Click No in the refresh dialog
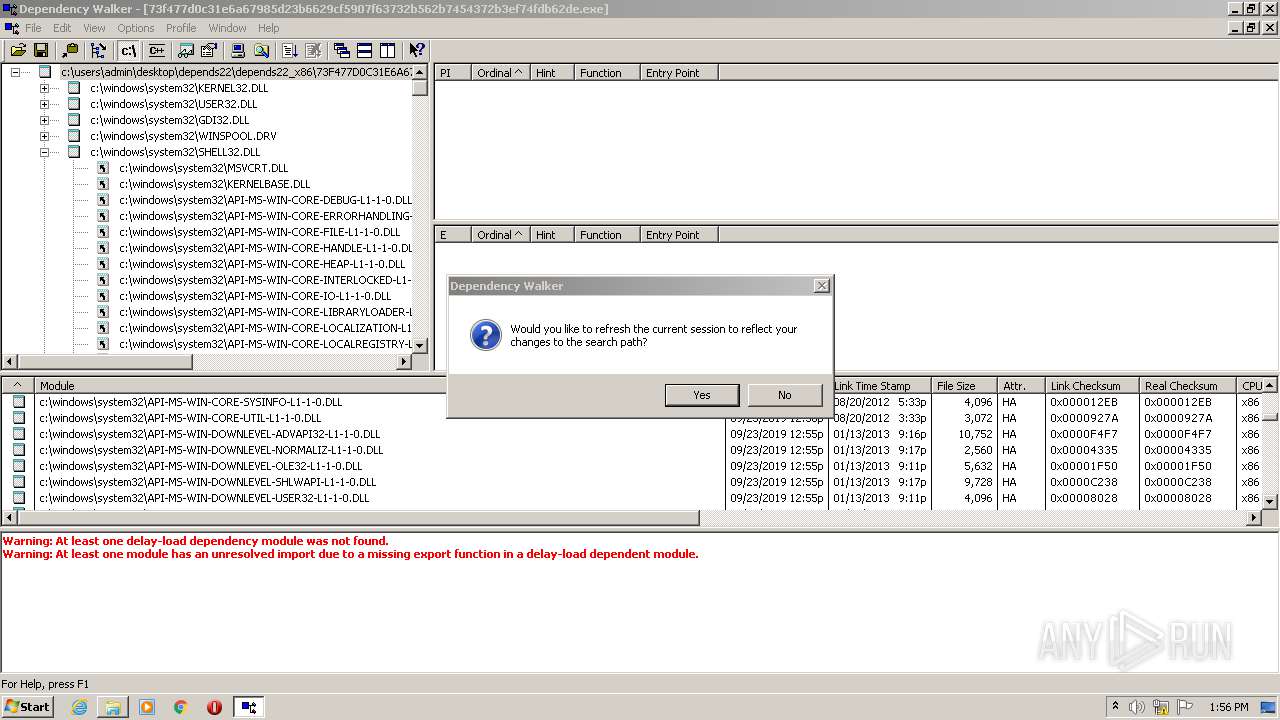Viewport: 1280px width, 720px height. 785,395
